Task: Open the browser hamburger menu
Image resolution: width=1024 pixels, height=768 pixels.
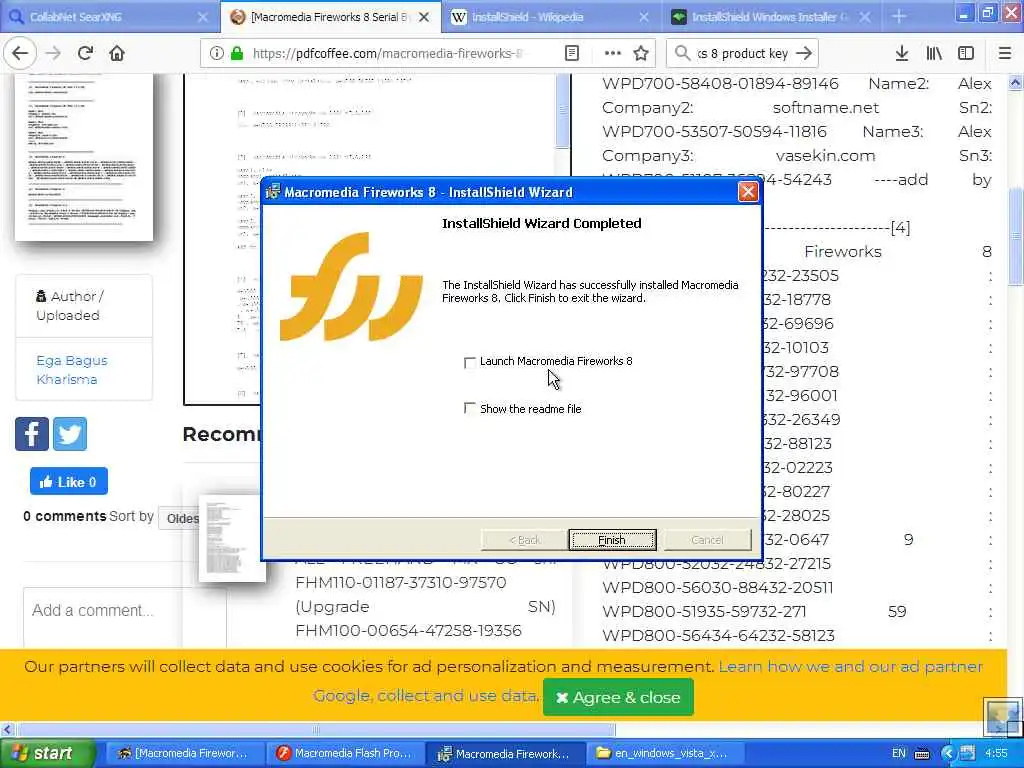Action: click(x=1005, y=54)
